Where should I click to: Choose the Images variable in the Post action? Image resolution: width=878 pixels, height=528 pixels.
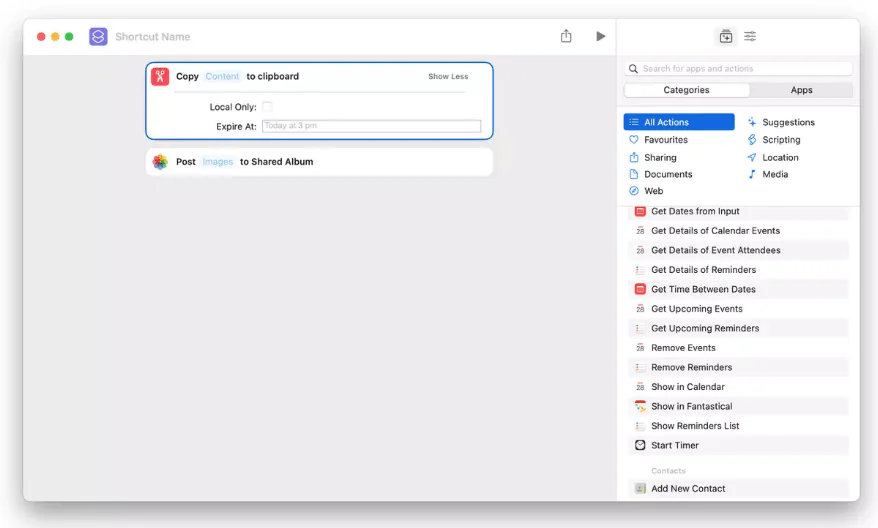point(217,162)
